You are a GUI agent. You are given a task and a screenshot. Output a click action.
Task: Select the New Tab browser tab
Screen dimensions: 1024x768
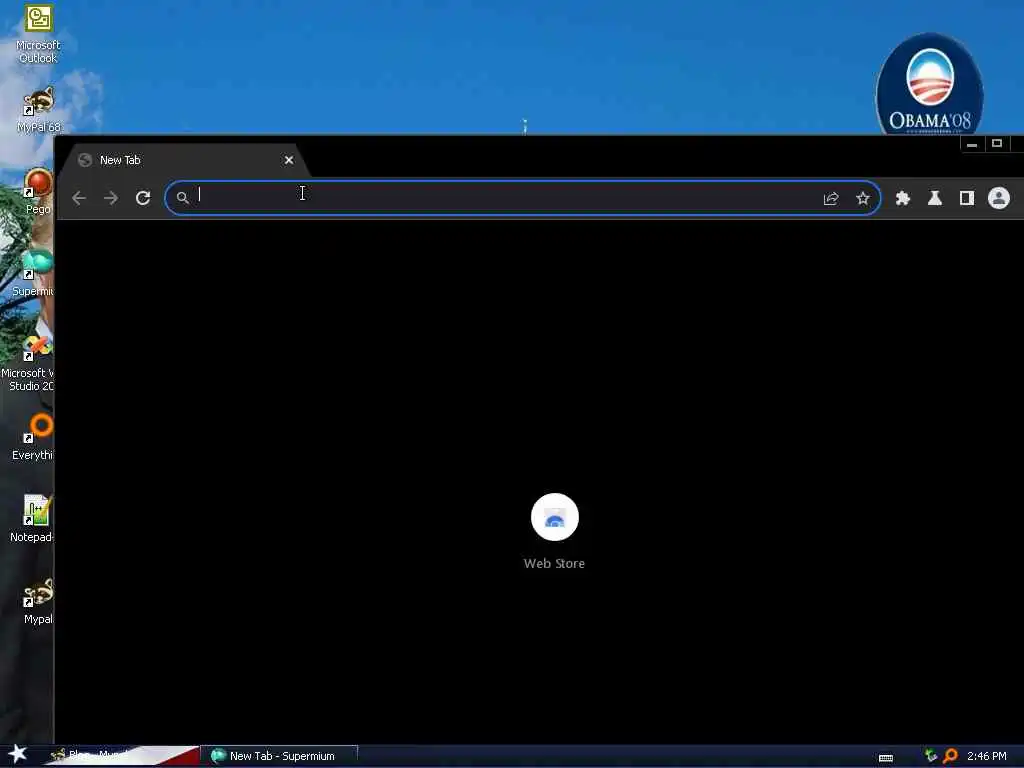click(183, 160)
